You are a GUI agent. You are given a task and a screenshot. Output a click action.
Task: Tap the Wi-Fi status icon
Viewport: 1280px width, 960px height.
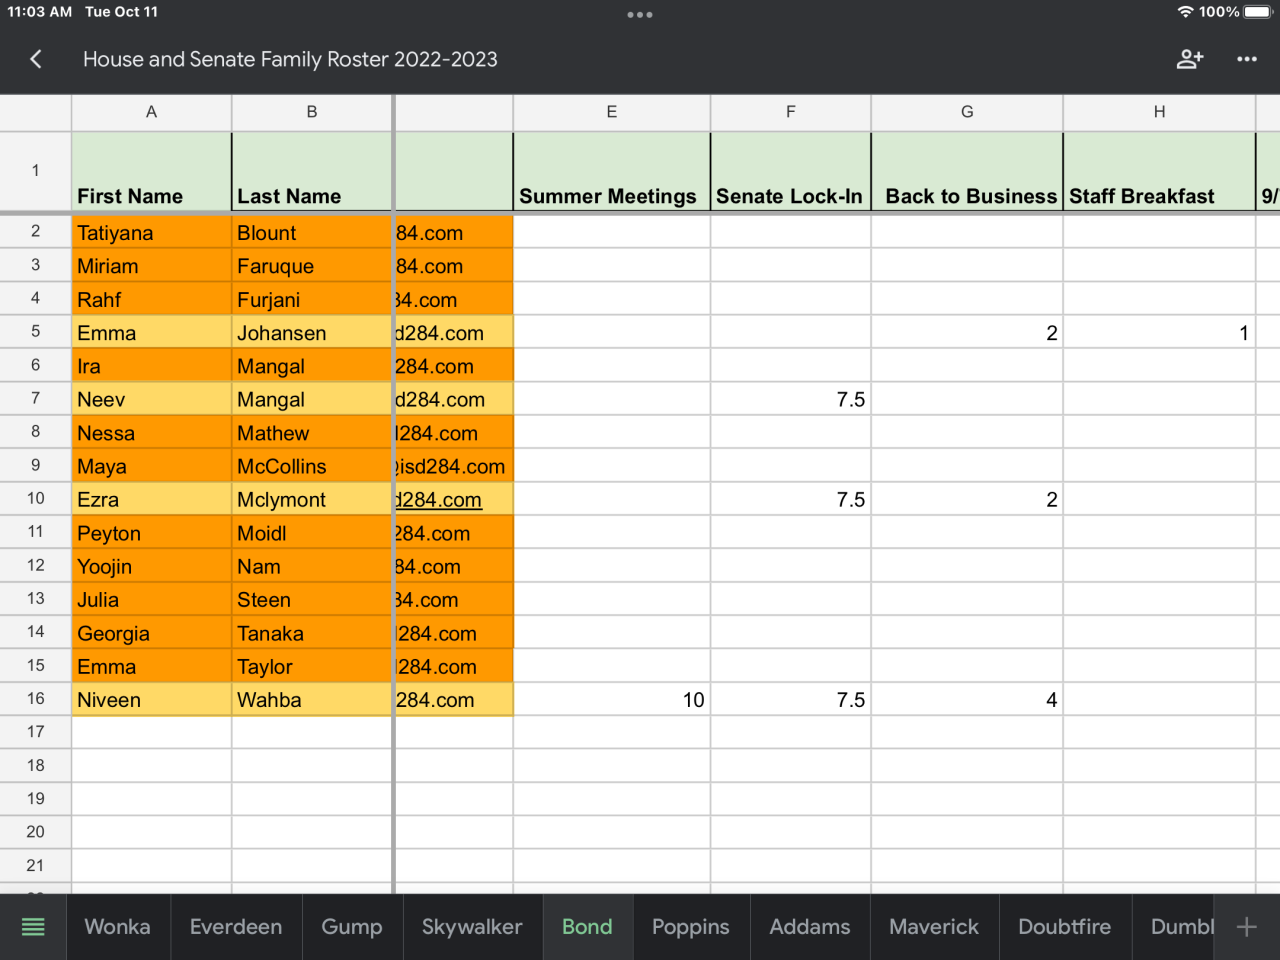pos(1185,12)
